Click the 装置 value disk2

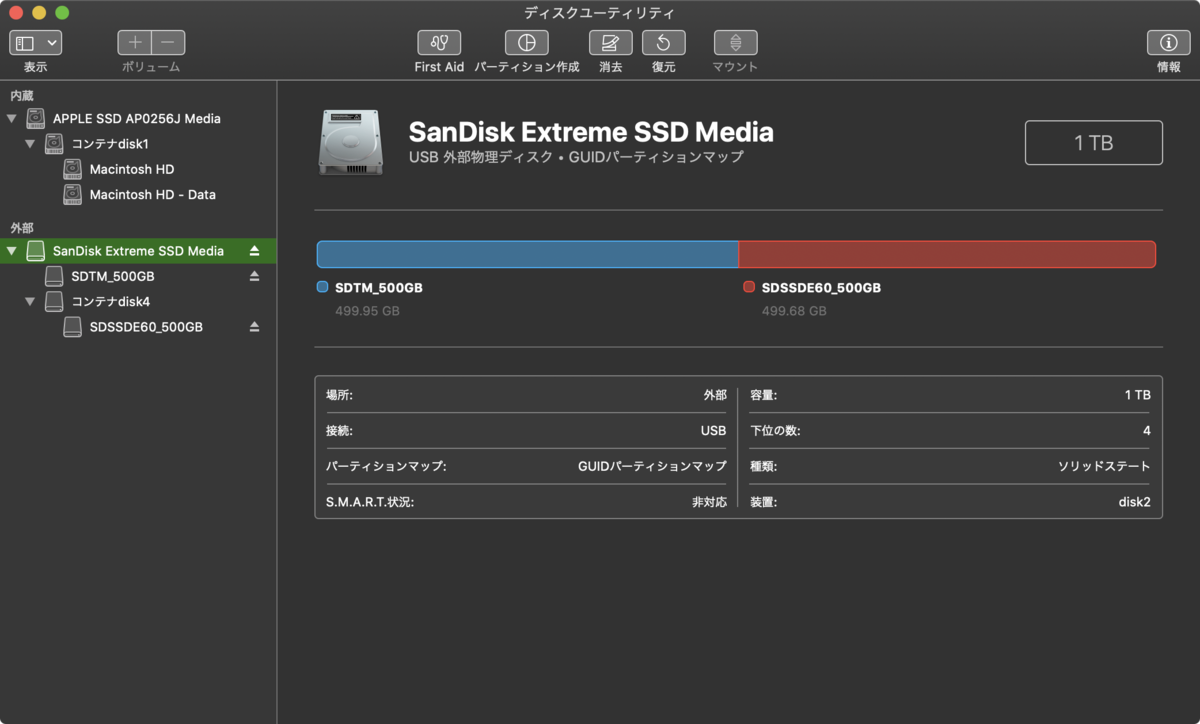(1134, 502)
